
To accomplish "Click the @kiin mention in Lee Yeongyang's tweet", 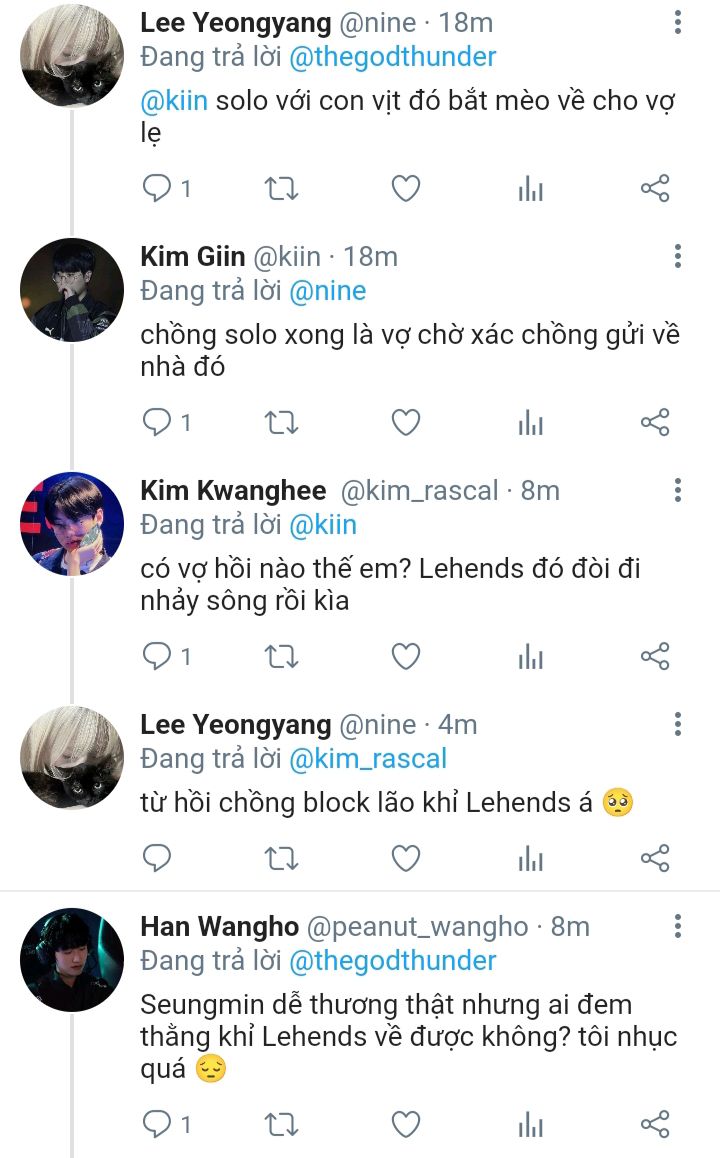I will (174, 102).
